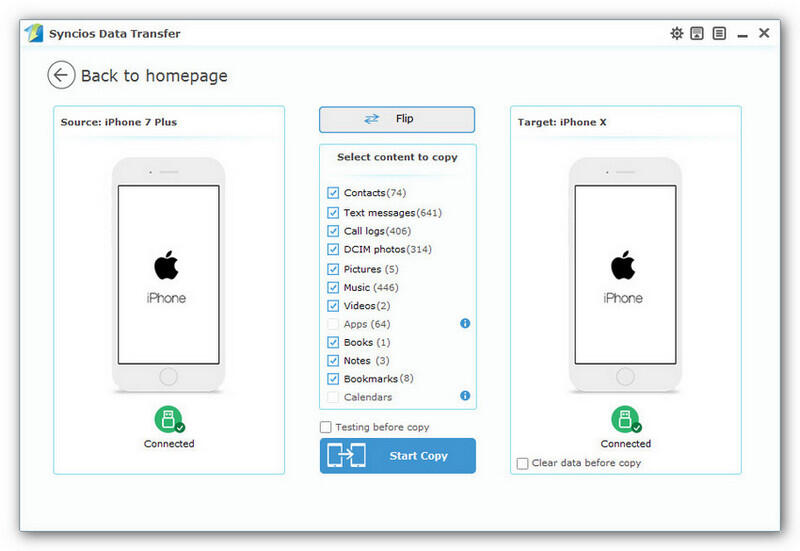Toggle the Notes checkbox
Viewport: 800px width, 551px height.
pyautogui.click(x=333, y=361)
